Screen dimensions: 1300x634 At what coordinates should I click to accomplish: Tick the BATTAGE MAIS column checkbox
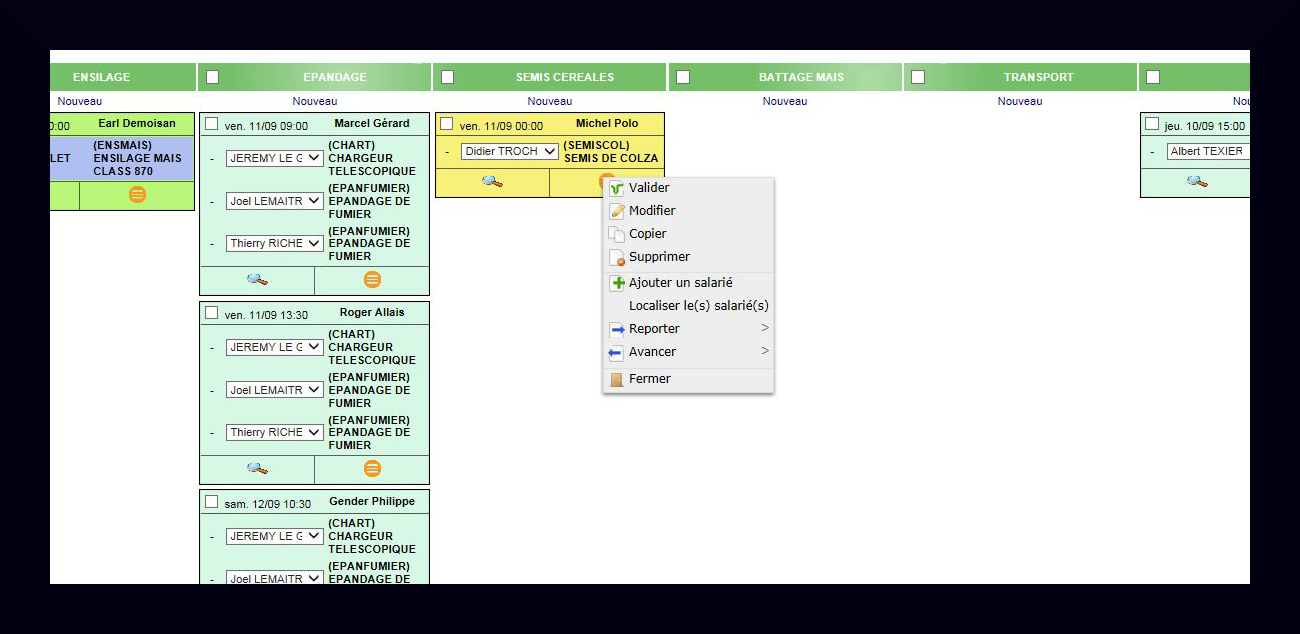pos(683,77)
